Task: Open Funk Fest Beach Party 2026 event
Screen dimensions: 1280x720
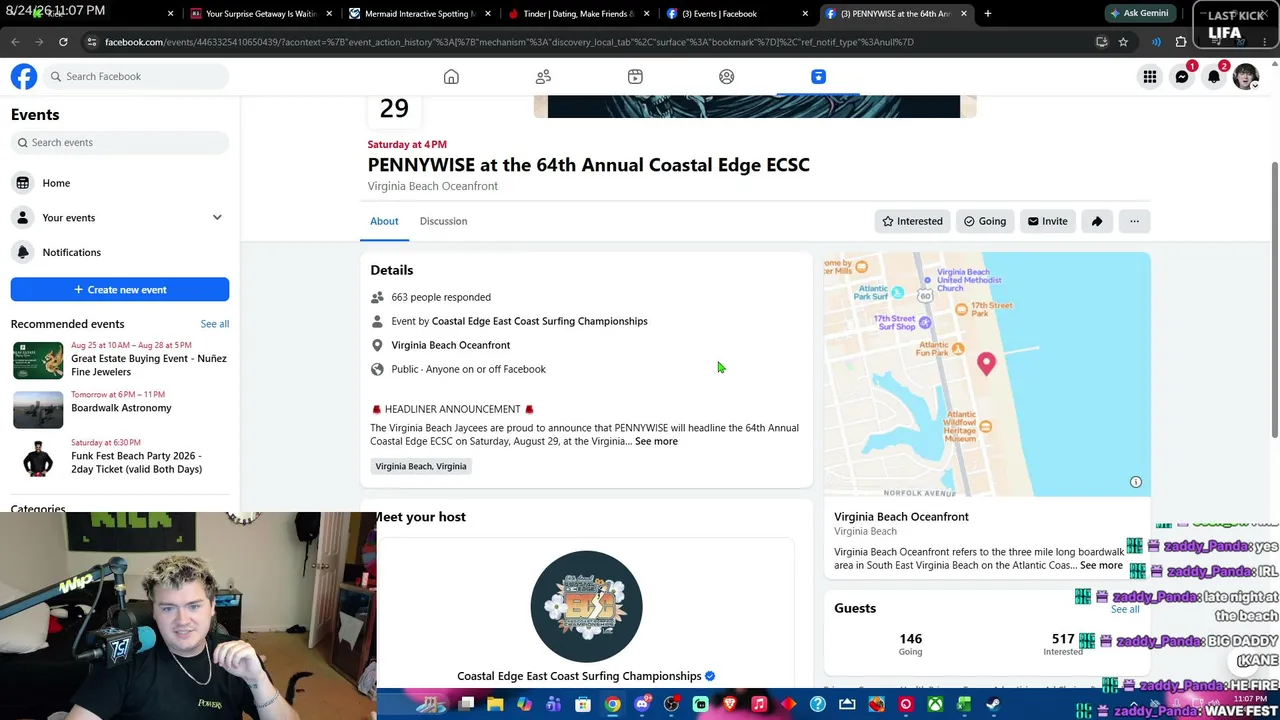Action: click(x=120, y=456)
